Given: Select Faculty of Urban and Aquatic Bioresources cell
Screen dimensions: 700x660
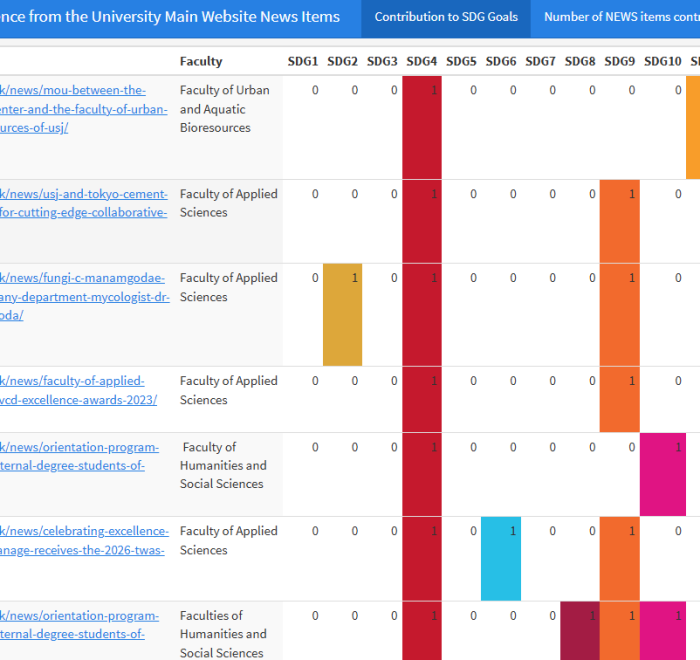Looking at the screenshot, I should coord(224,109).
